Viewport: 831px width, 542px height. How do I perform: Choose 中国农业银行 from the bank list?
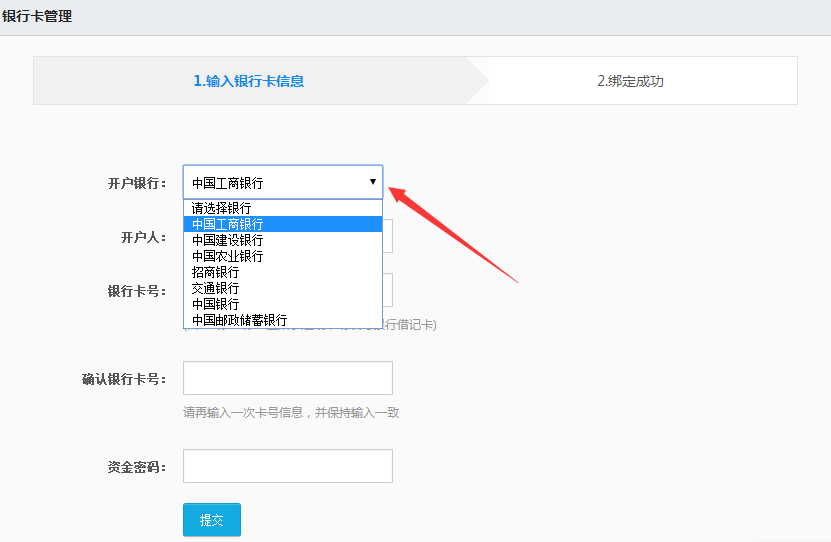(x=282, y=256)
